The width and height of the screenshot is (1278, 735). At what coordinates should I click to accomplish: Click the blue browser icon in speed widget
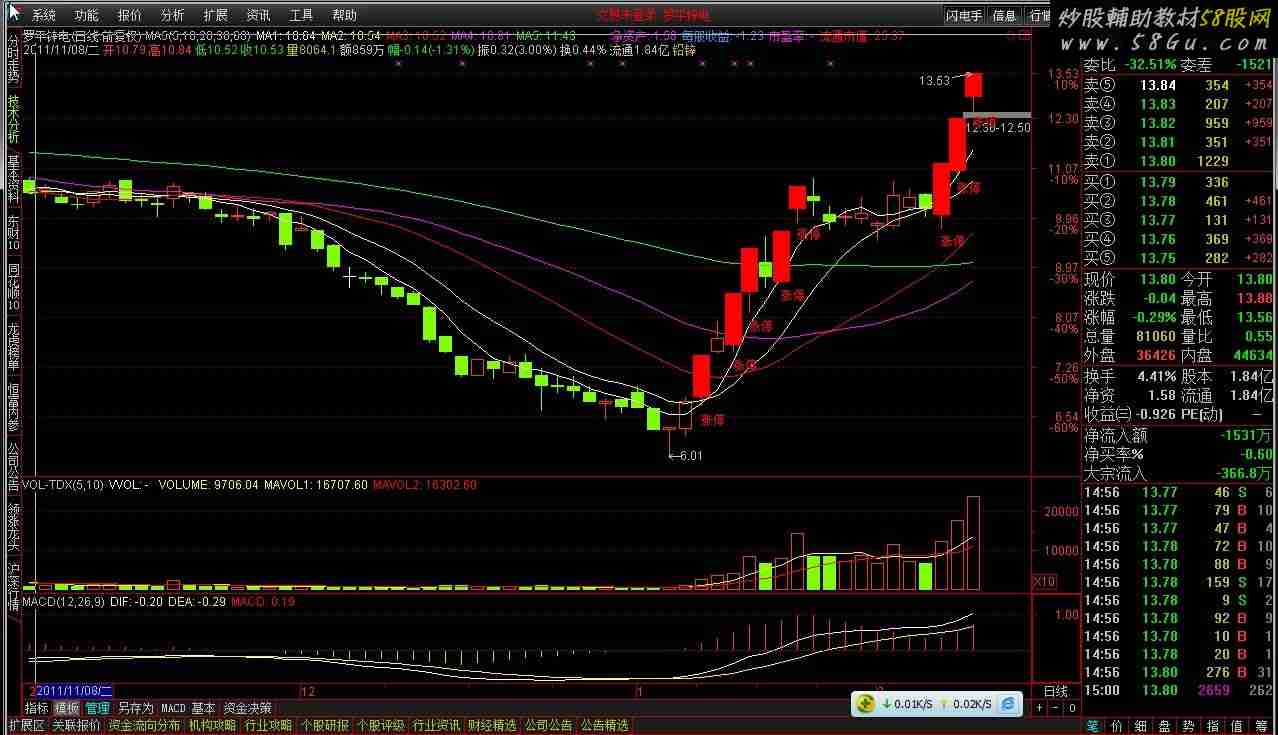click(x=1009, y=704)
